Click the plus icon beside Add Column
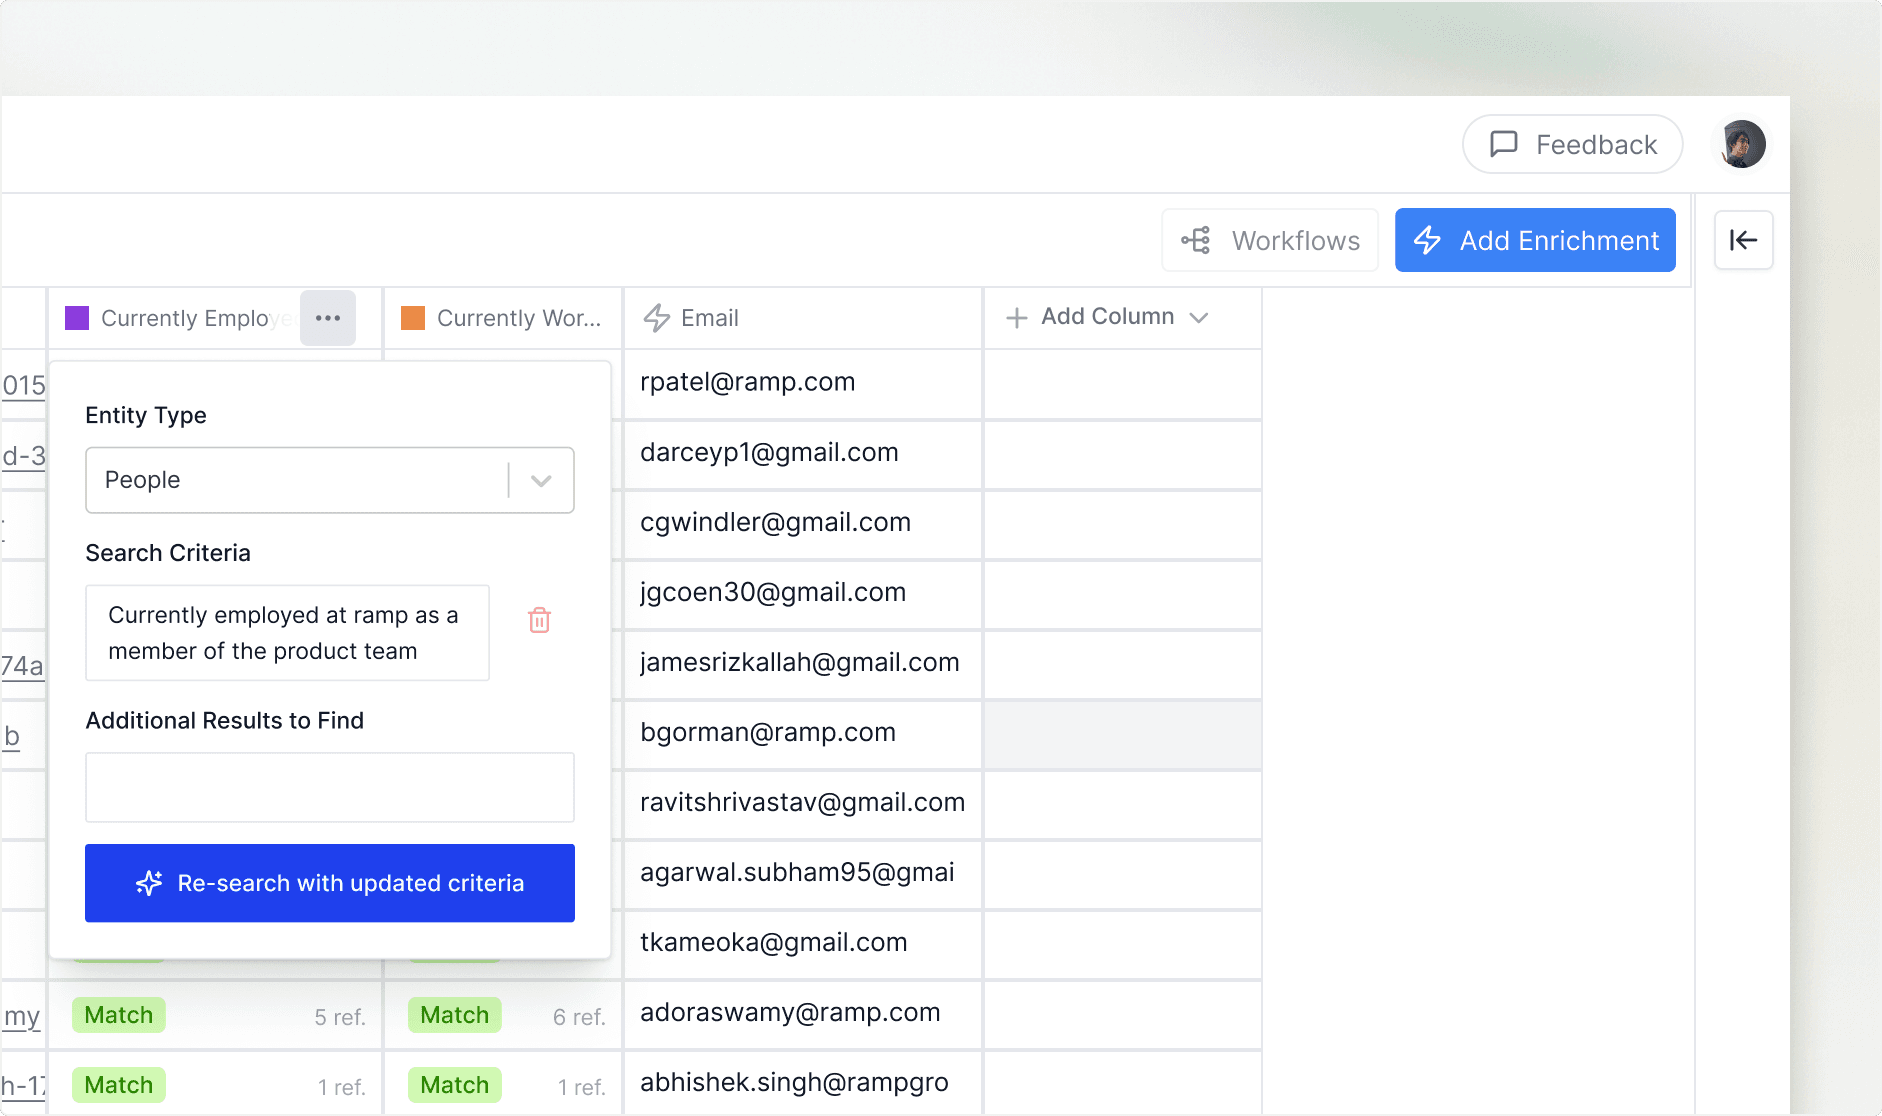1882x1116 pixels. click(1016, 318)
